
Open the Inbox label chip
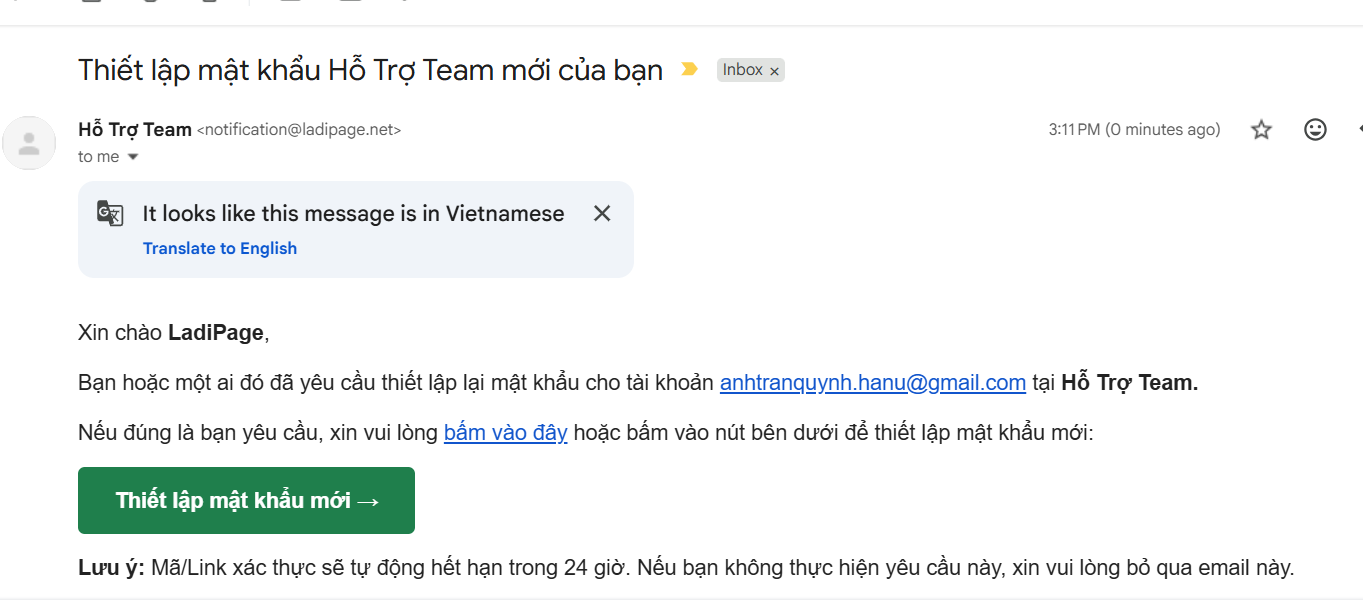coord(743,70)
